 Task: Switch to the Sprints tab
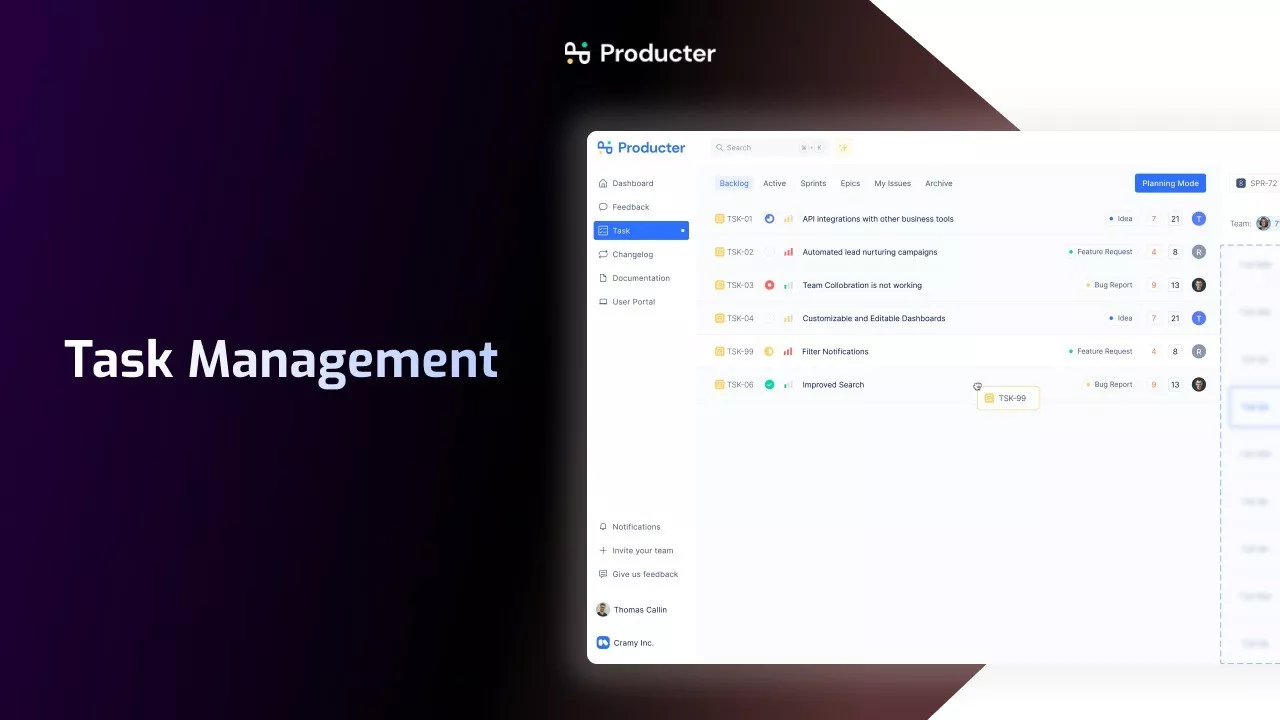click(813, 184)
